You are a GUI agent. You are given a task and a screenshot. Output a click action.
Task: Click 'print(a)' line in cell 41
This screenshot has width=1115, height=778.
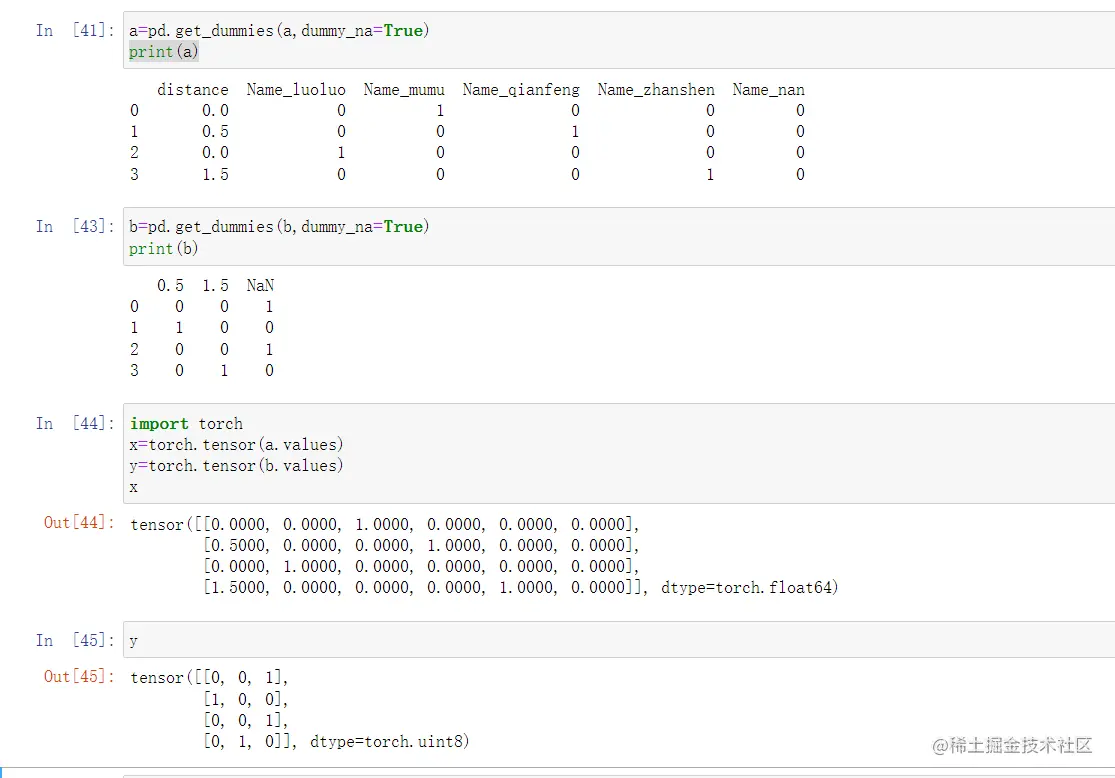[164, 52]
